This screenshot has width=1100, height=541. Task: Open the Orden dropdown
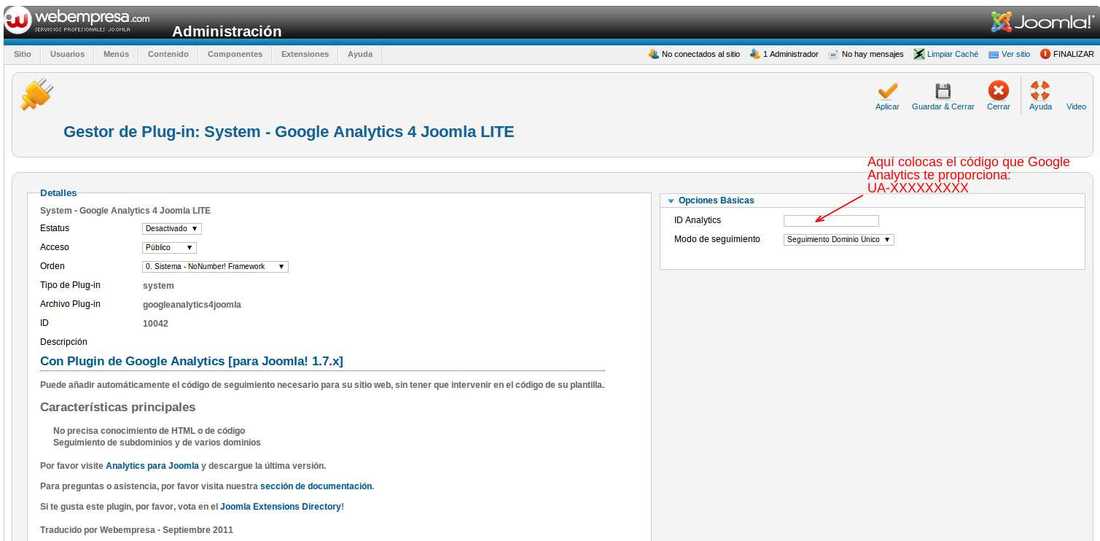pyautogui.click(x=215, y=267)
